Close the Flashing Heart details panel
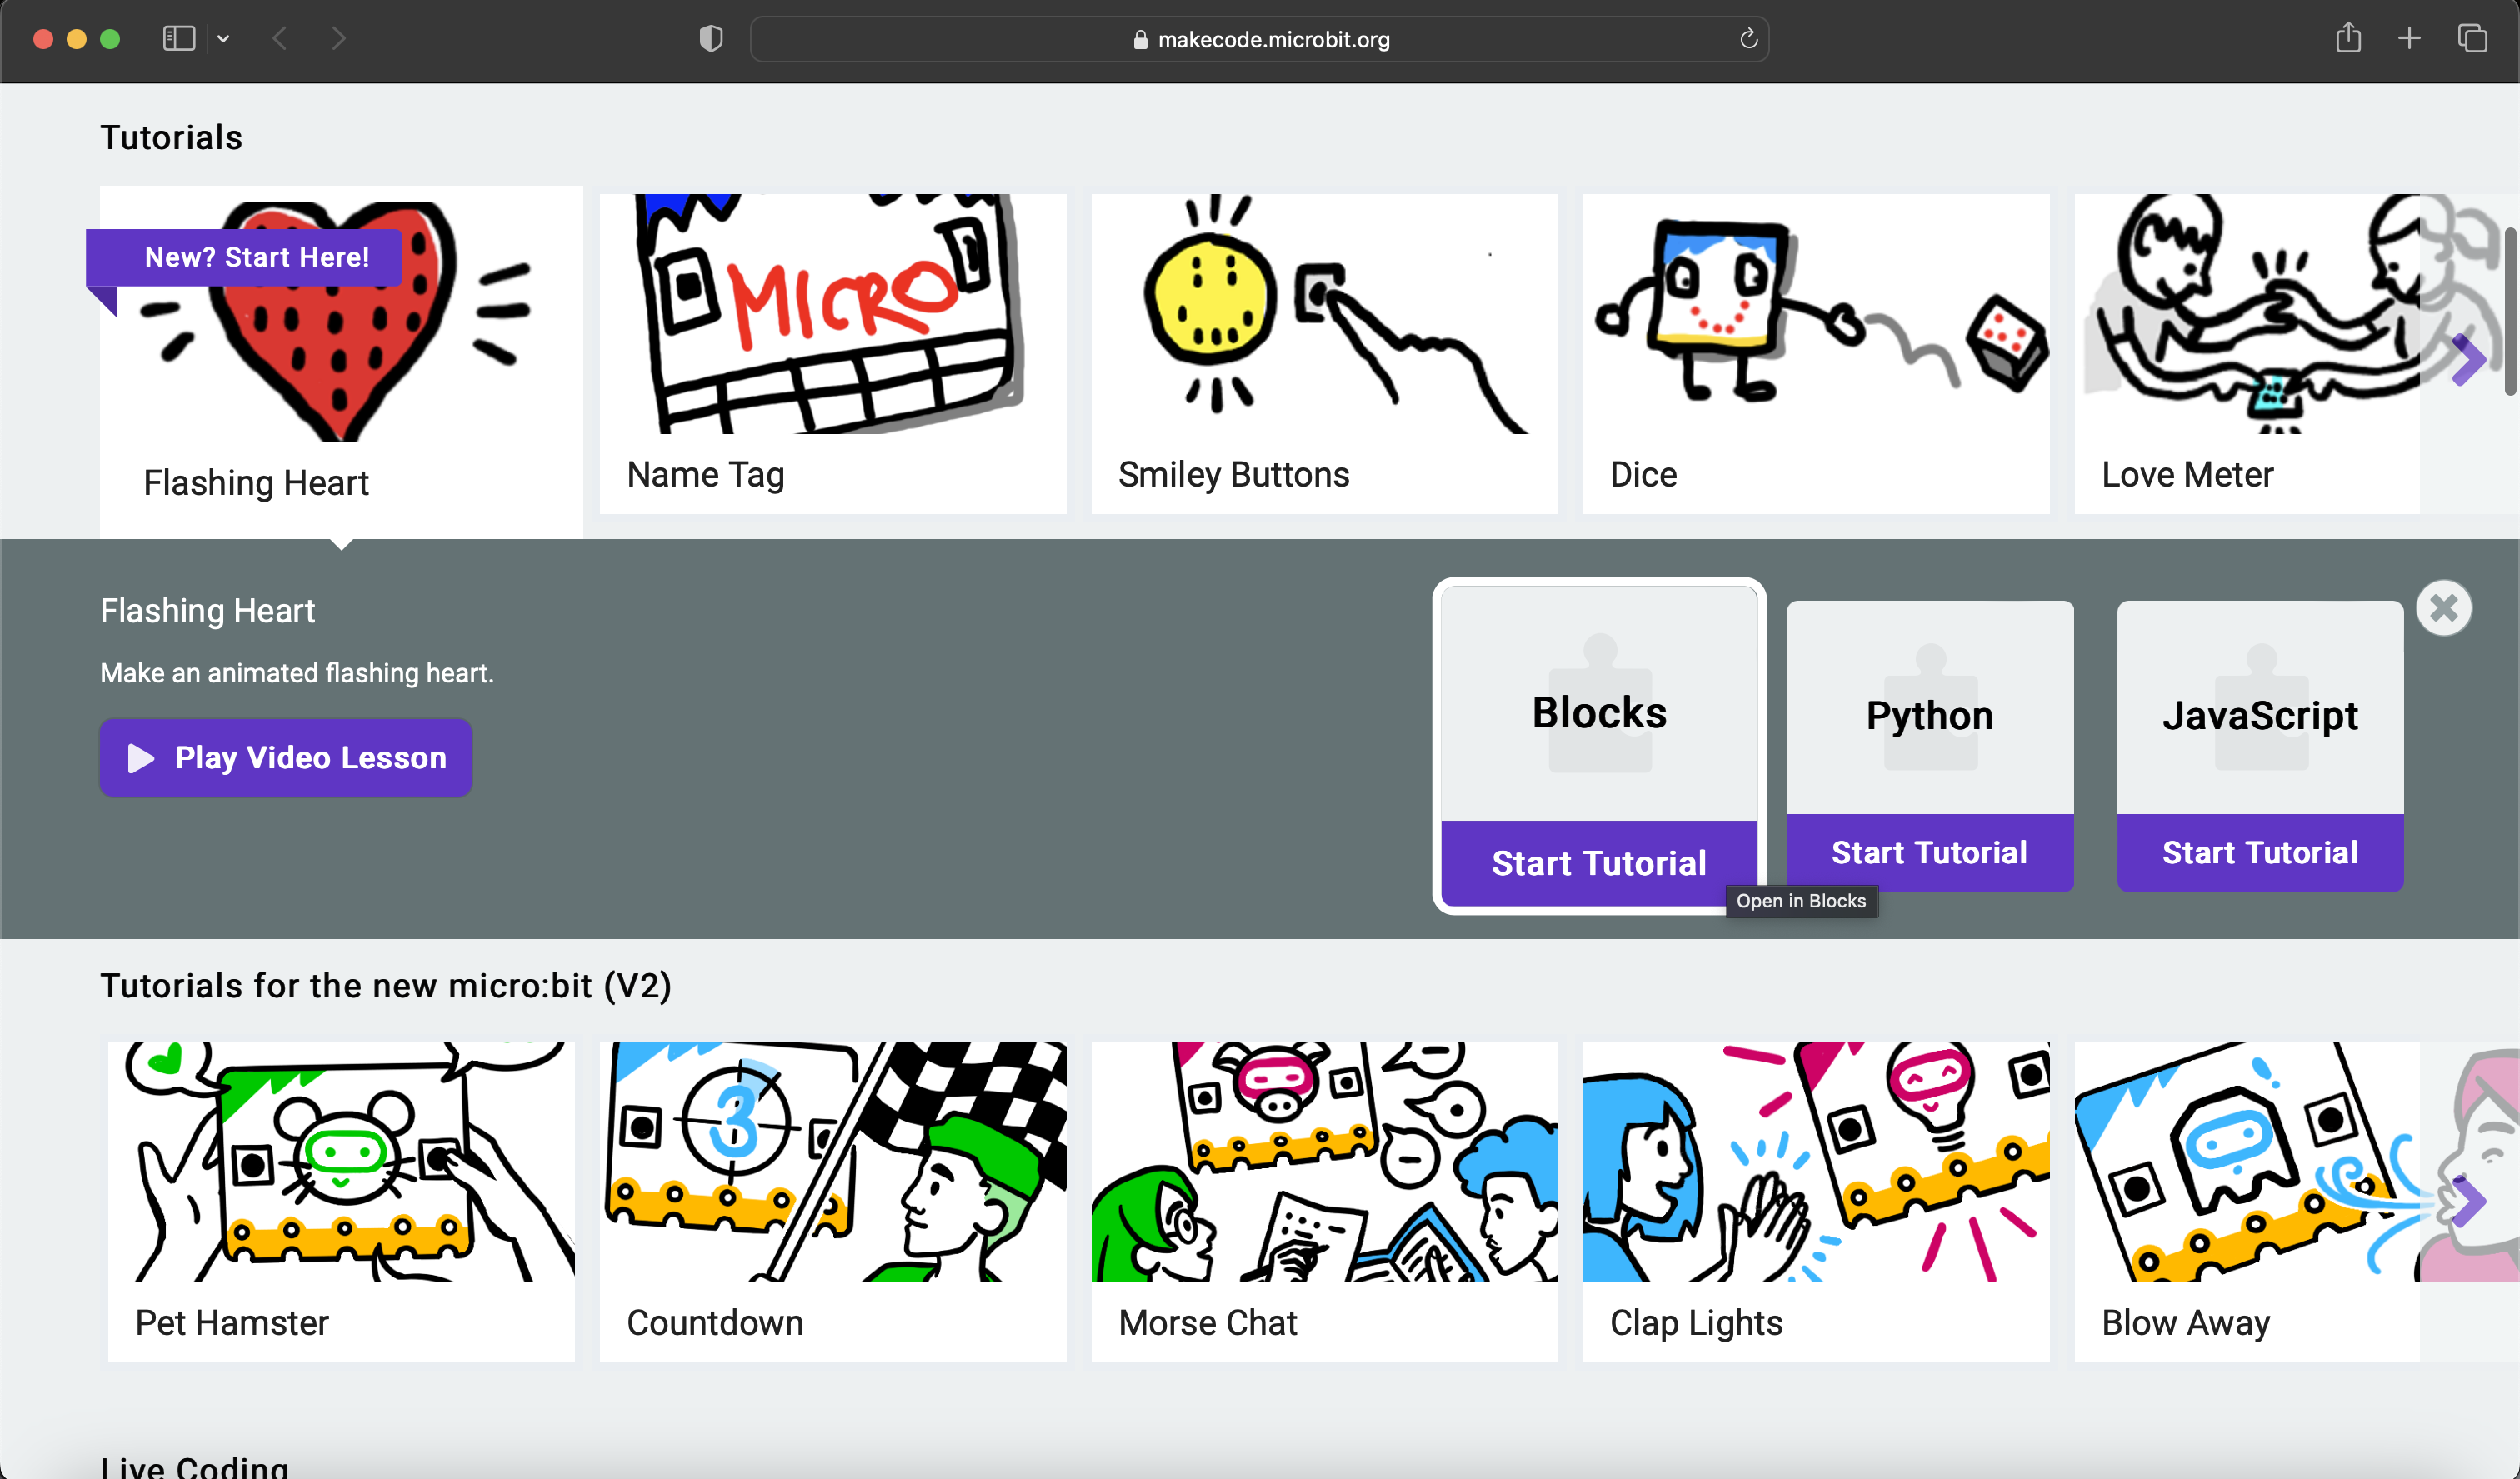The width and height of the screenshot is (2520, 1479). click(2443, 608)
